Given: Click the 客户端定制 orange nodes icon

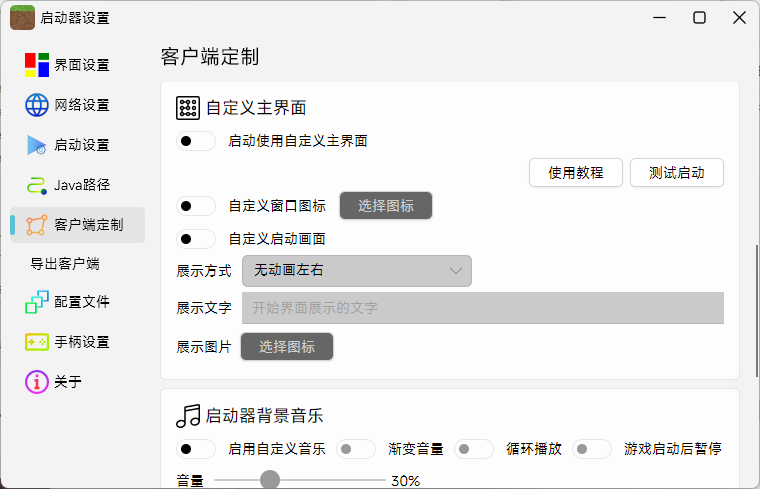Looking at the screenshot, I should 37,225.
